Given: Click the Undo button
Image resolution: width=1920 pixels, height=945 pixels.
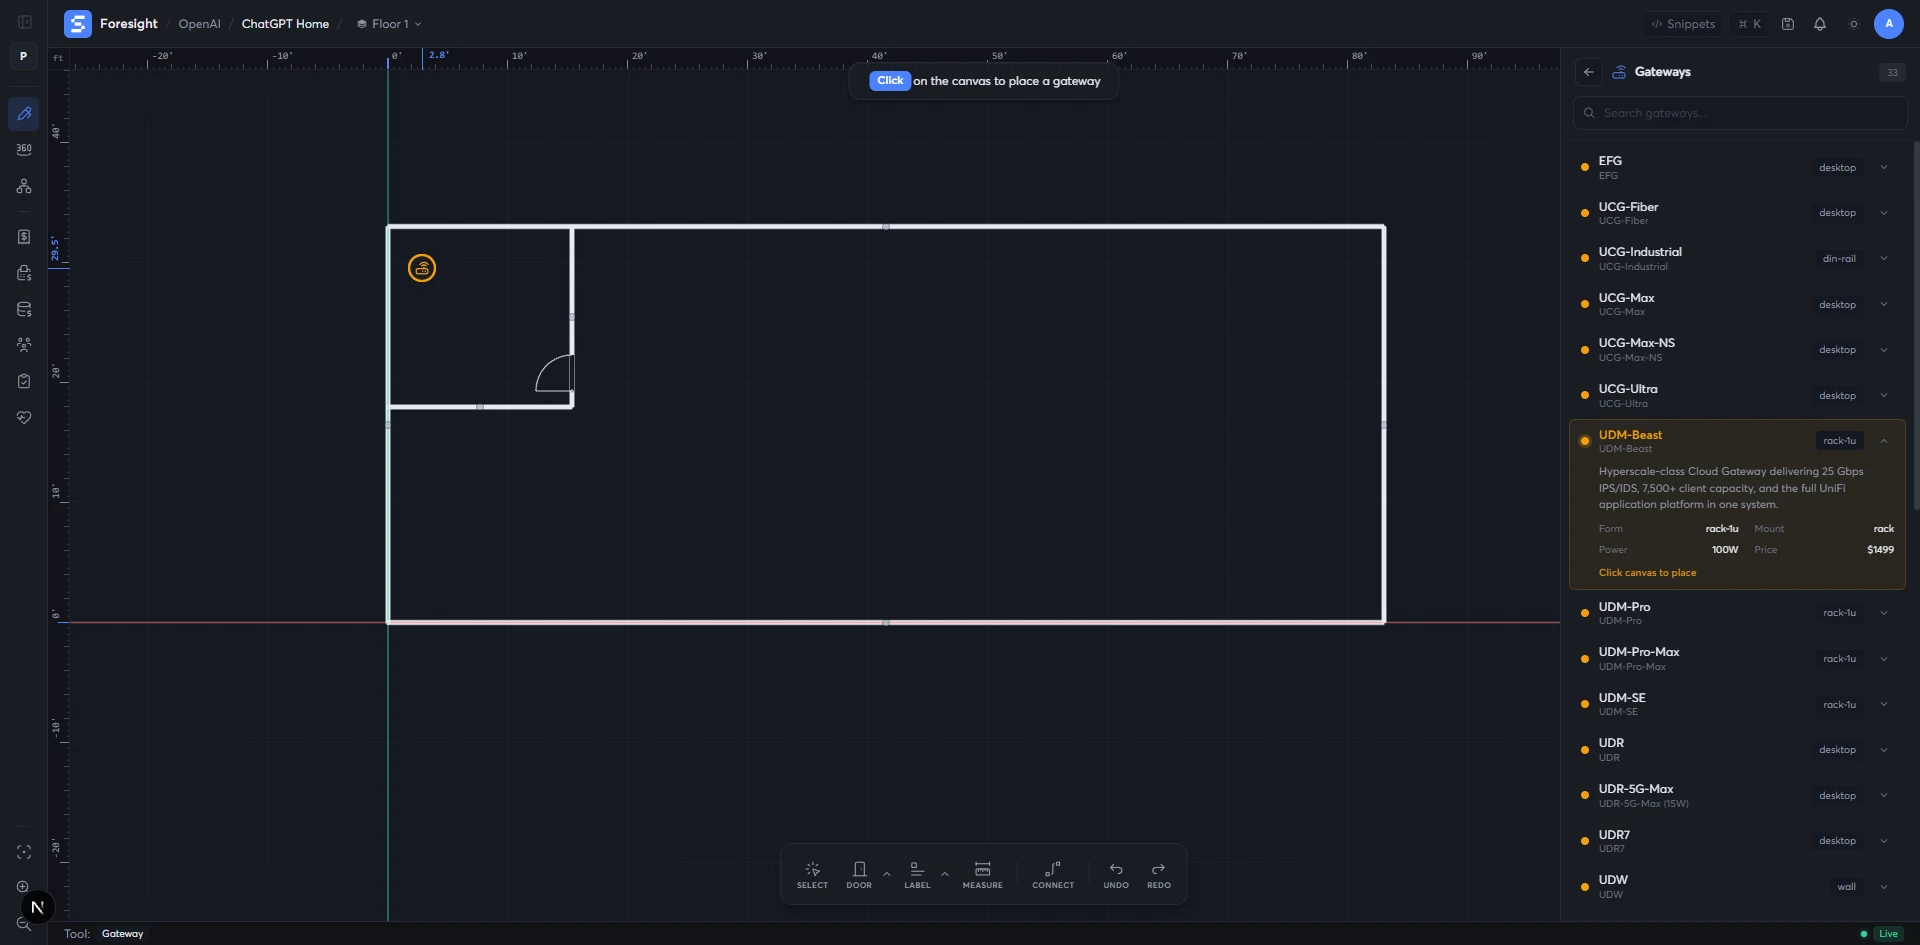Looking at the screenshot, I should [1116, 875].
